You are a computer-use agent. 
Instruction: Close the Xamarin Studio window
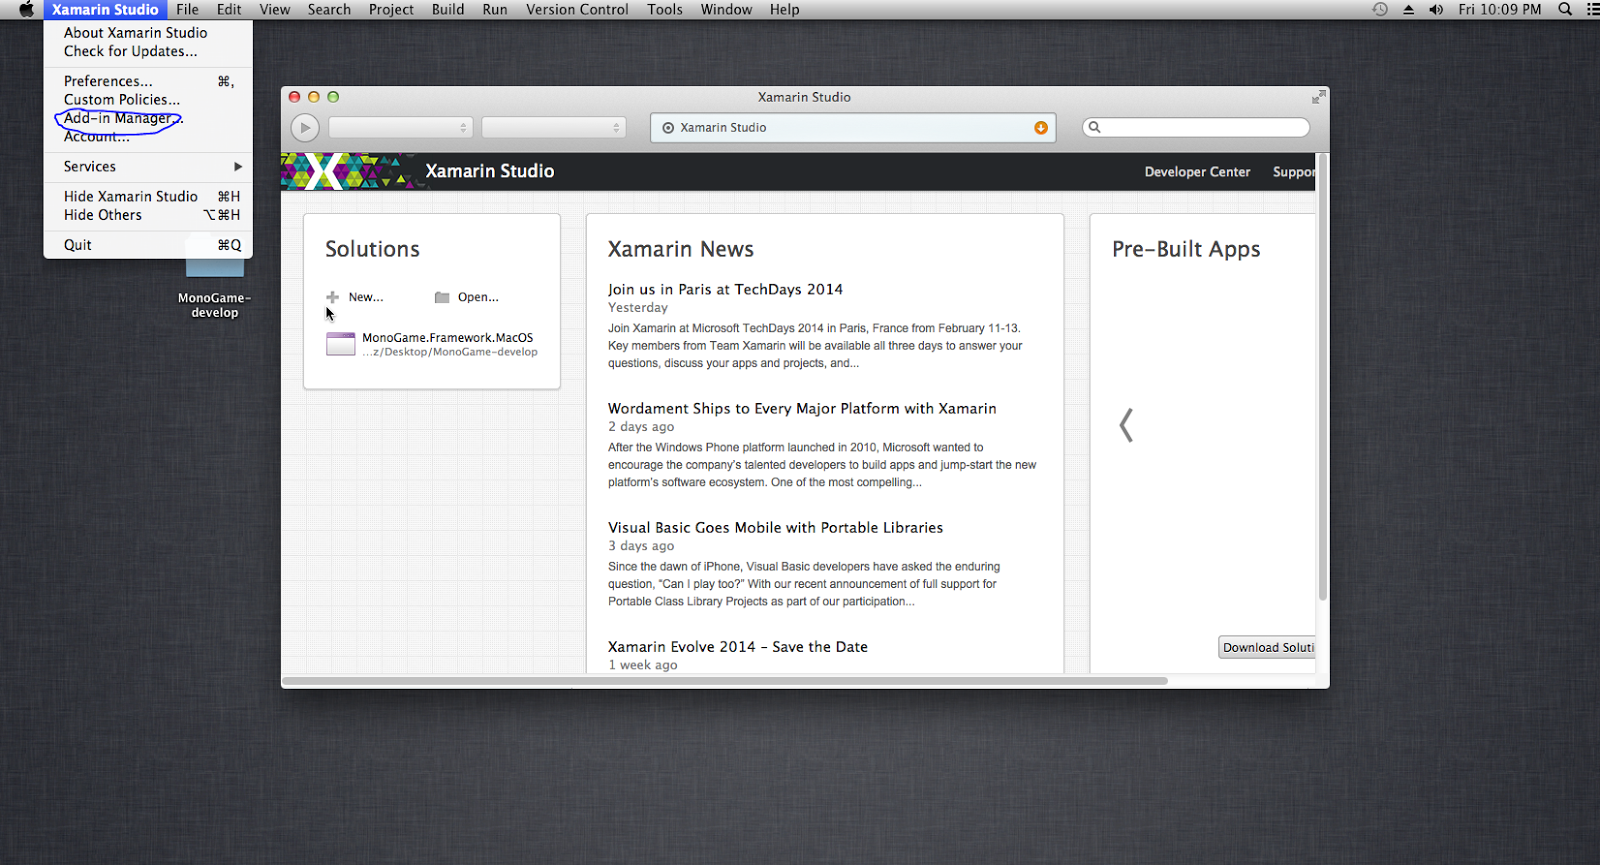(x=294, y=97)
